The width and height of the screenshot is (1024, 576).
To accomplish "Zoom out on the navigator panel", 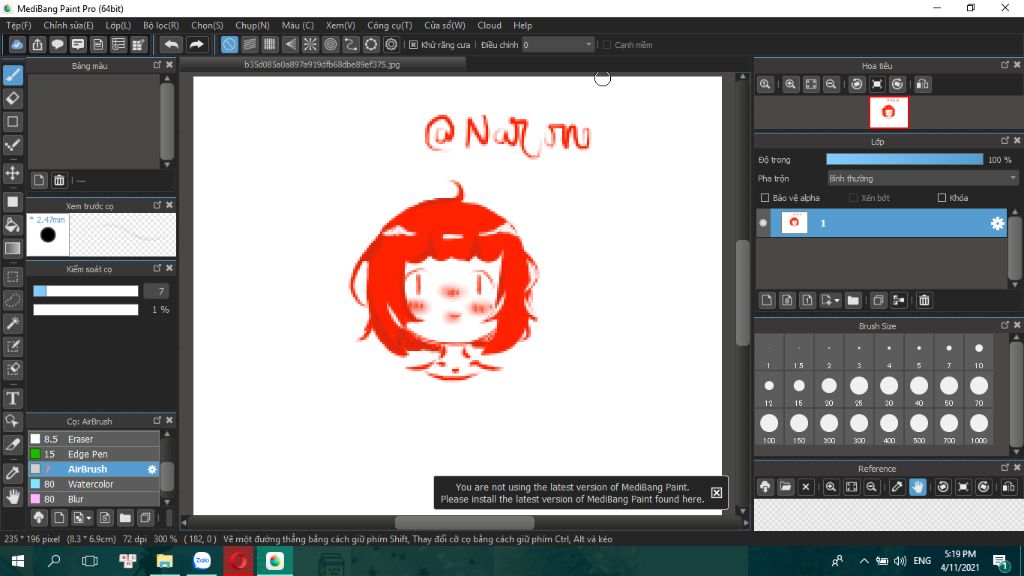I will [831, 84].
